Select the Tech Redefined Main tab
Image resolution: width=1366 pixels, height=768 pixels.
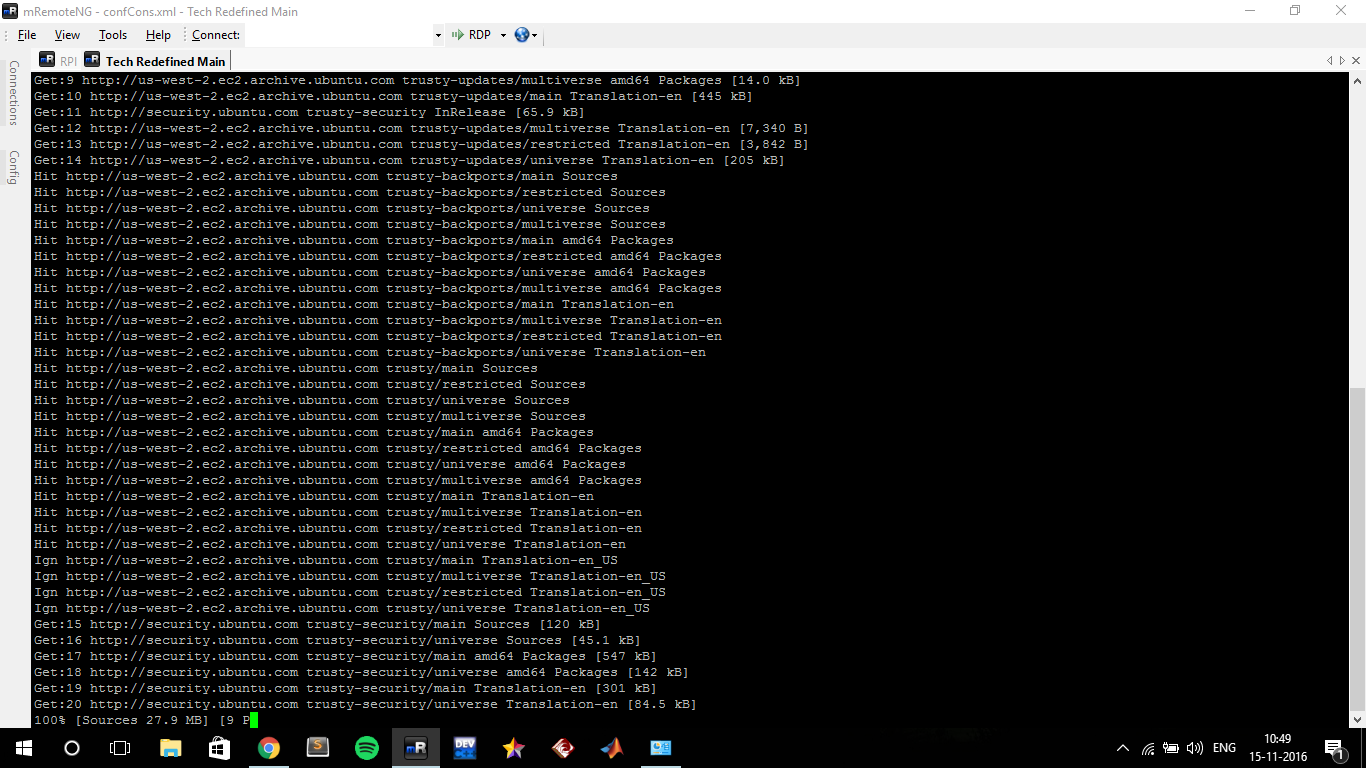pos(156,61)
